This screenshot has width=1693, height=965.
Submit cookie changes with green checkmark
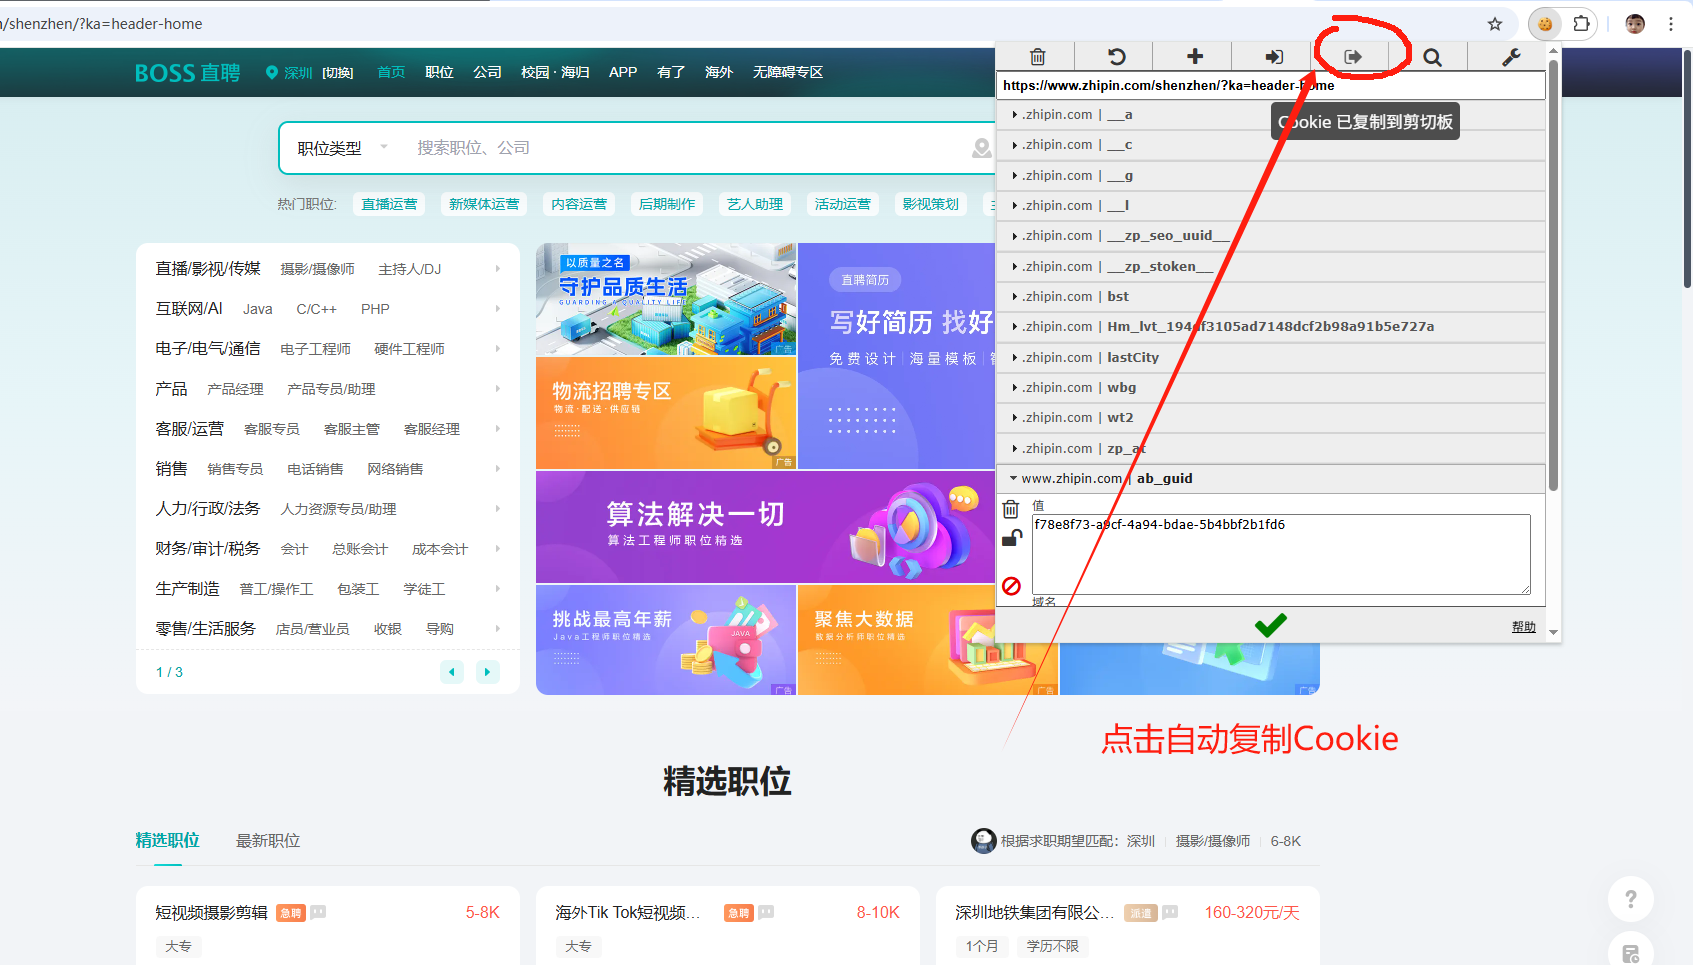(x=1270, y=626)
